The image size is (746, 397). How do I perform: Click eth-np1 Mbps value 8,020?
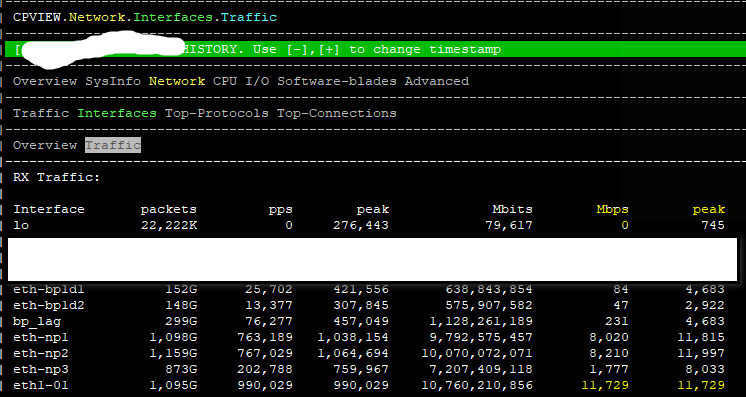tap(609, 337)
